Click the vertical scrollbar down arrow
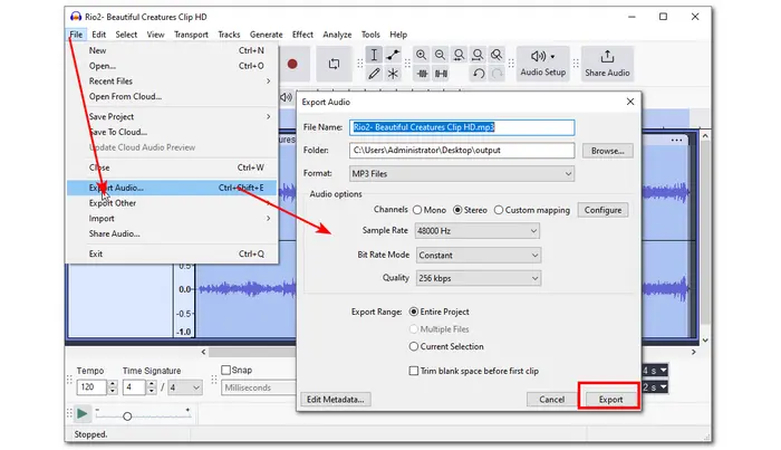Image resolution: width=781 pixels, height=450 pixels. (x=705, y=340)
